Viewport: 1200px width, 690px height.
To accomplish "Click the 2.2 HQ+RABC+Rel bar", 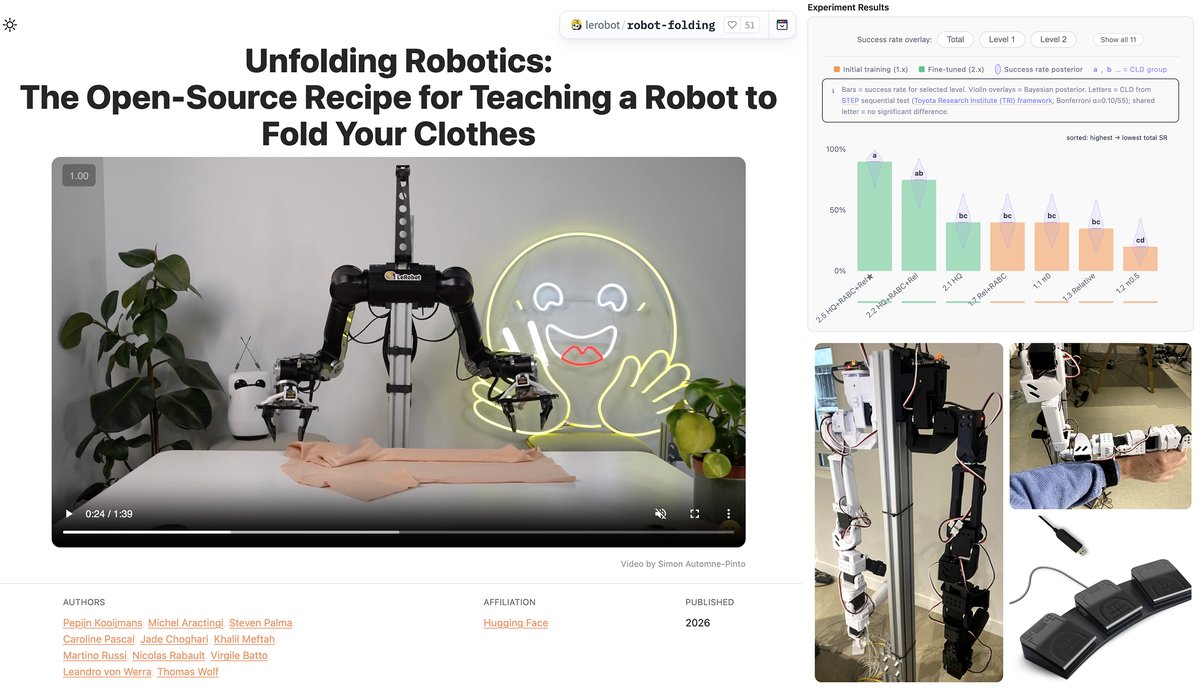I will click(x=918, y=225).
